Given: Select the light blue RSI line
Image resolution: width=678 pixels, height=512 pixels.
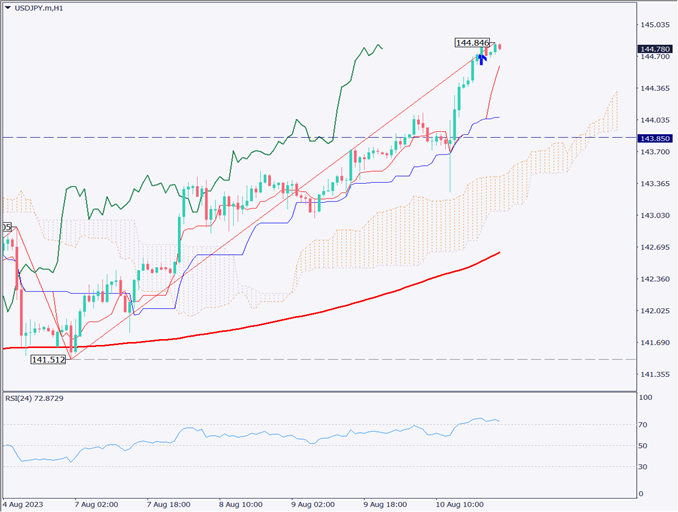Looking at the screenshot, I should [300, 437].
